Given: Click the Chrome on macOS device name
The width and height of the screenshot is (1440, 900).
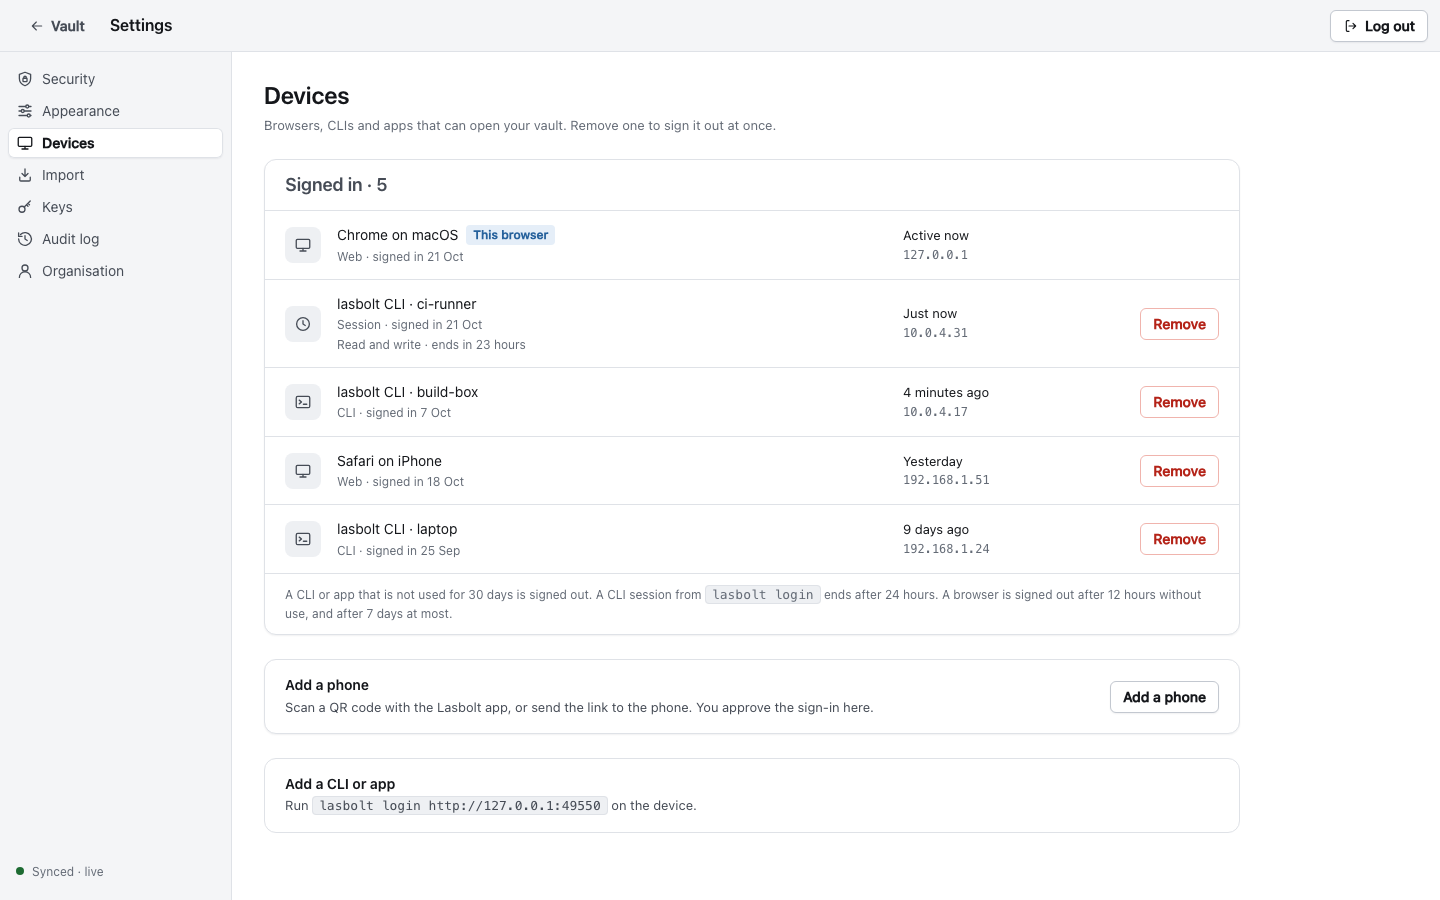Looking at the screenshot, I should [x=397, y=235].
